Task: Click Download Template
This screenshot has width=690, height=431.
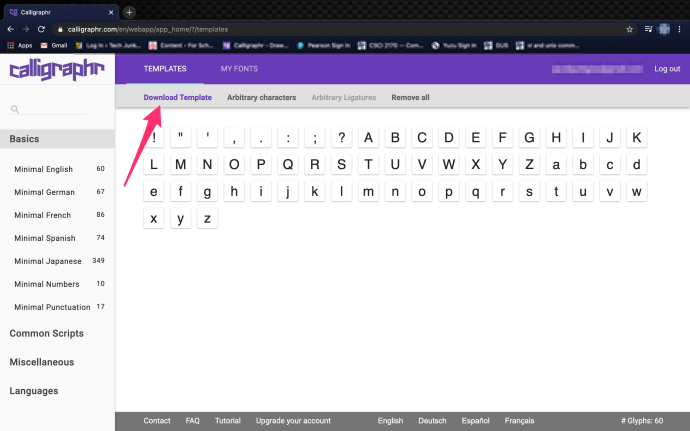Action: [177, 98]
